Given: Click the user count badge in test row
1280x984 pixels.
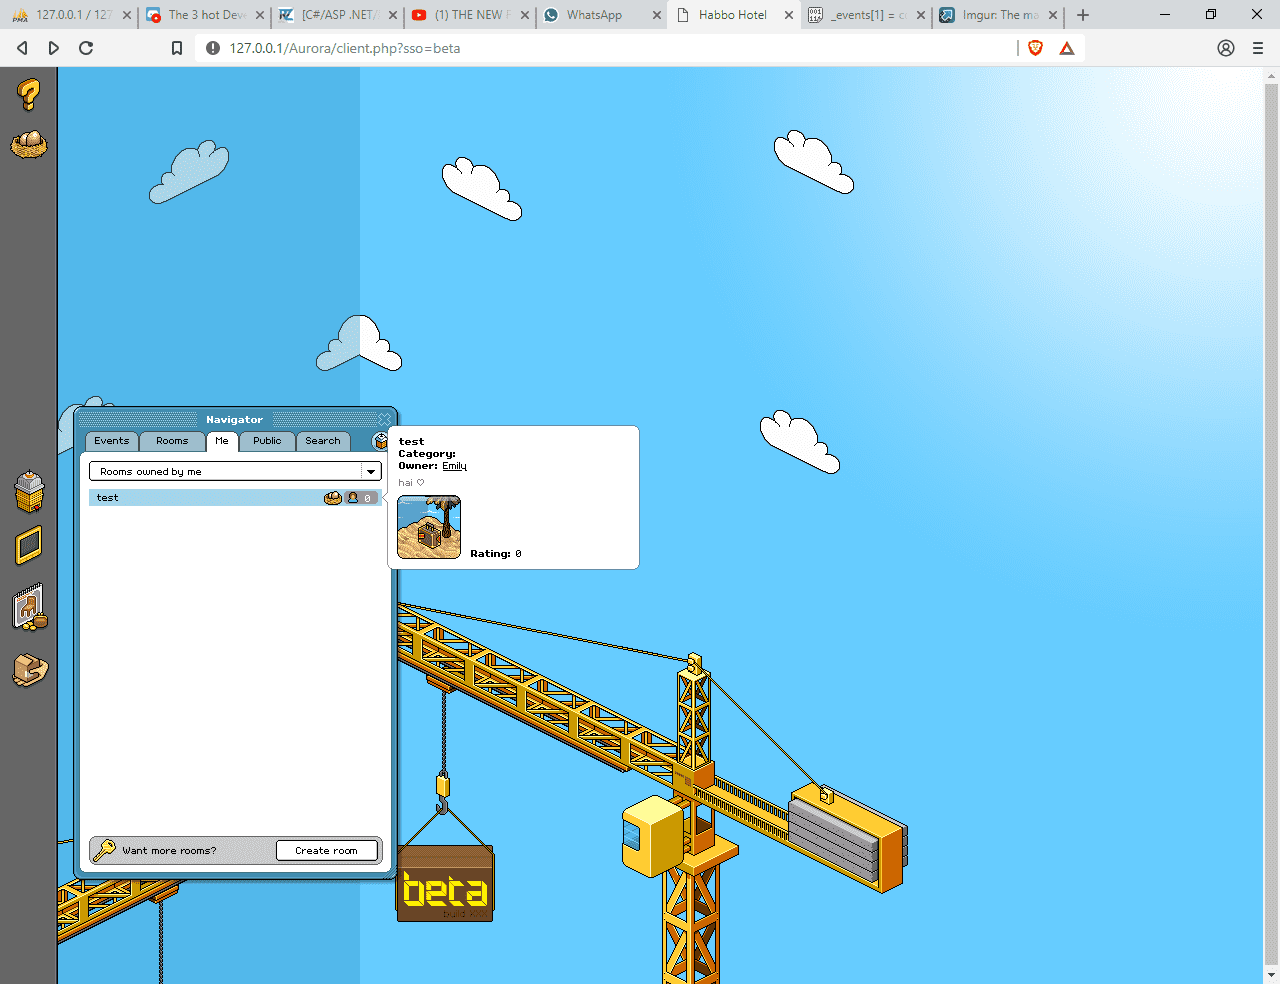Looking at the screenshot, I should pyautogui.click(x=361, y=498).
